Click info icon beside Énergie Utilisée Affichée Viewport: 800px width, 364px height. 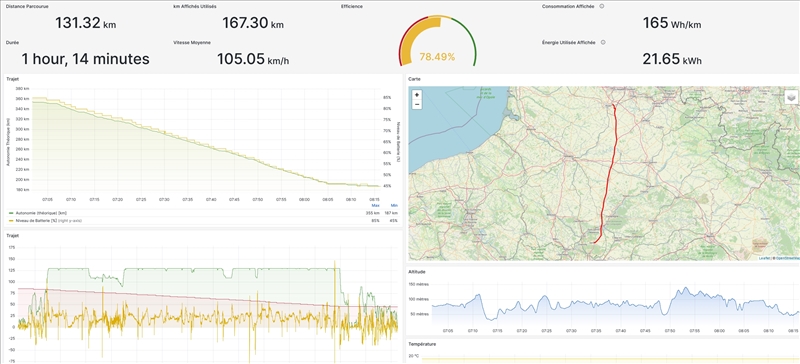pyautogui.click(x=603, y=42)
